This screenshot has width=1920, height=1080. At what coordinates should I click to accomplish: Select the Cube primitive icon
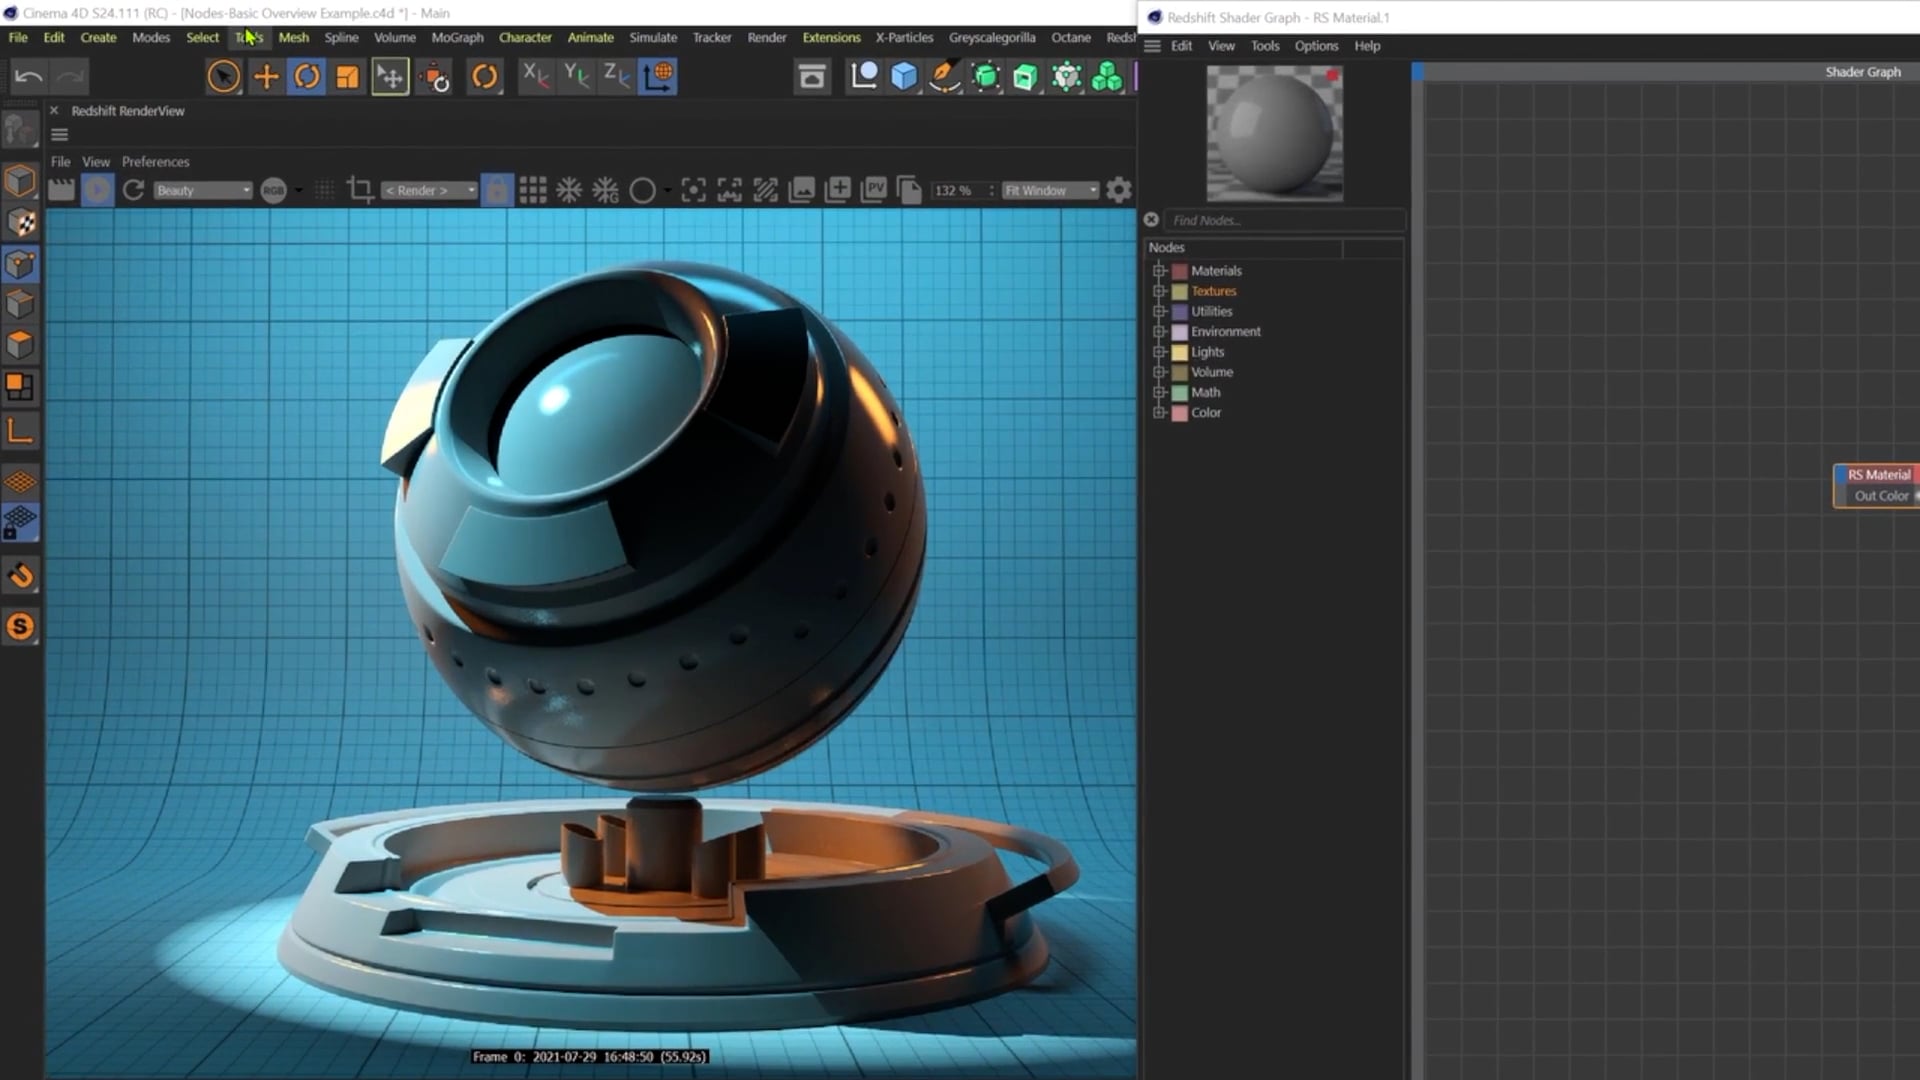903,76
